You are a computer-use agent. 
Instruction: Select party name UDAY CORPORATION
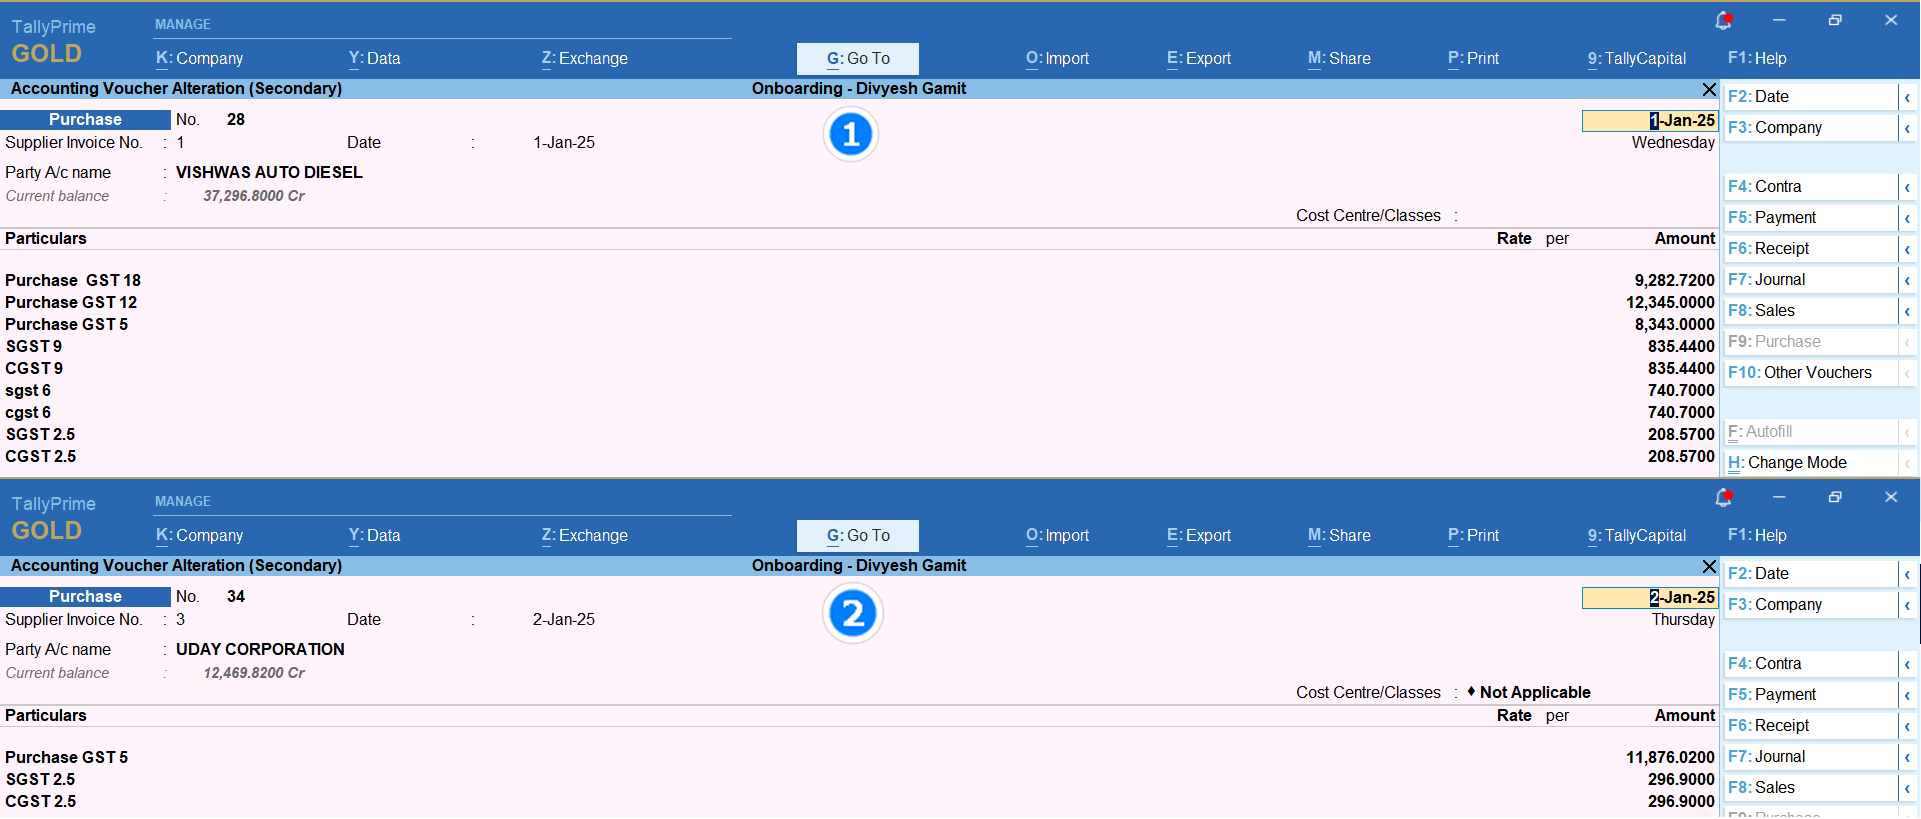(260, 650)
